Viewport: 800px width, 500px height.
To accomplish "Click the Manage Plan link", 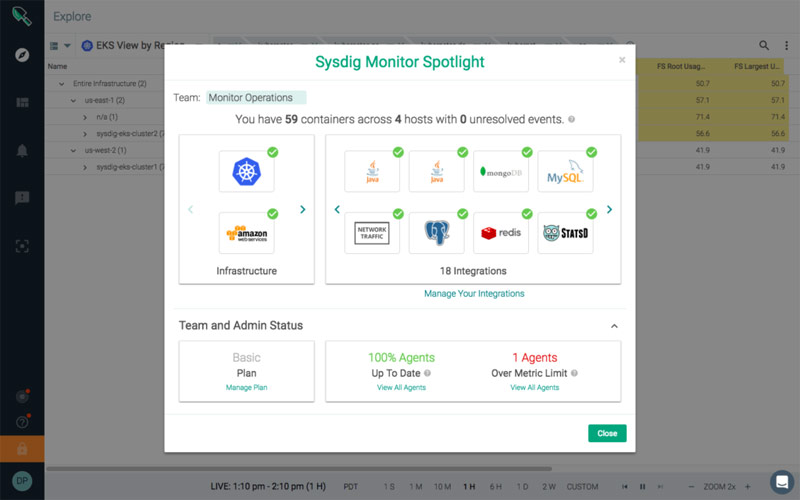I will 246,387.
